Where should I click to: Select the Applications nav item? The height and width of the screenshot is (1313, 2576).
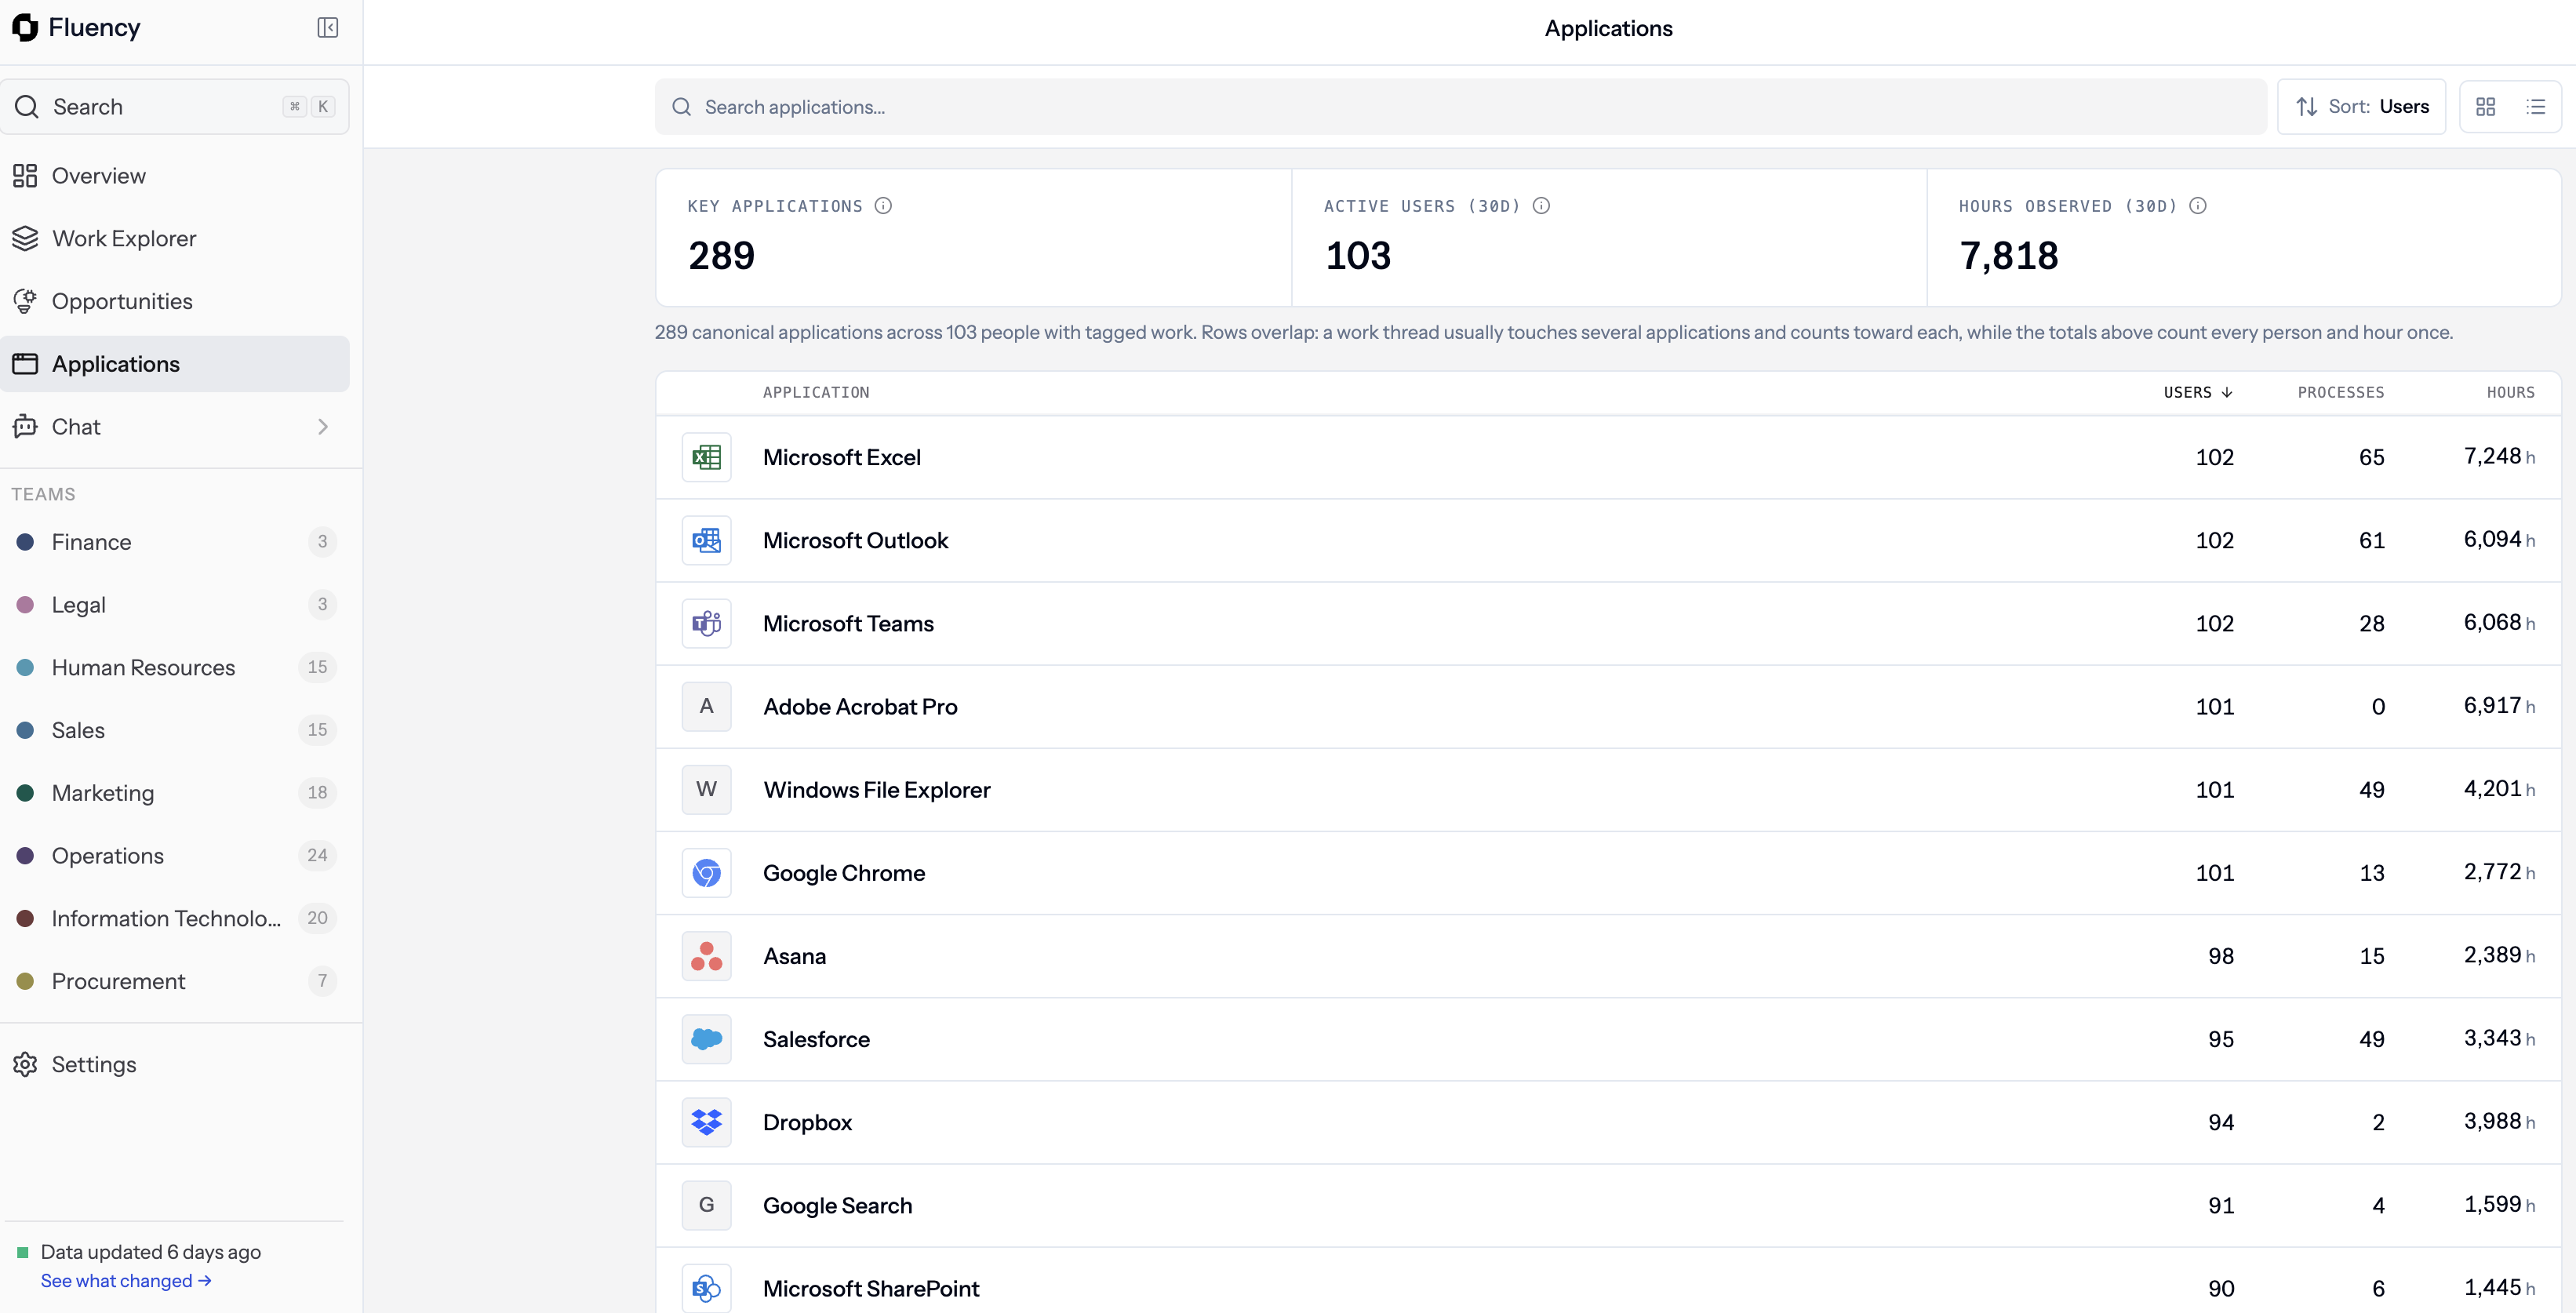coord(175,364)
